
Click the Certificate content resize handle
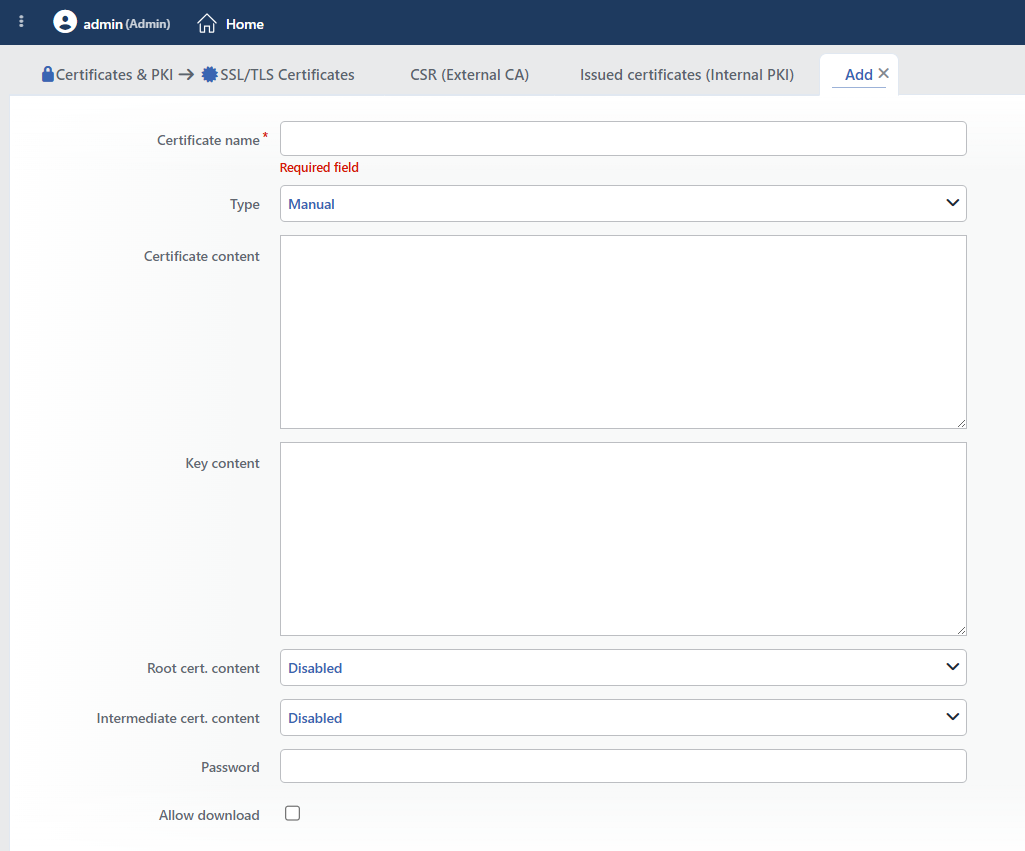pyautogui.click(x=961, y=424)
